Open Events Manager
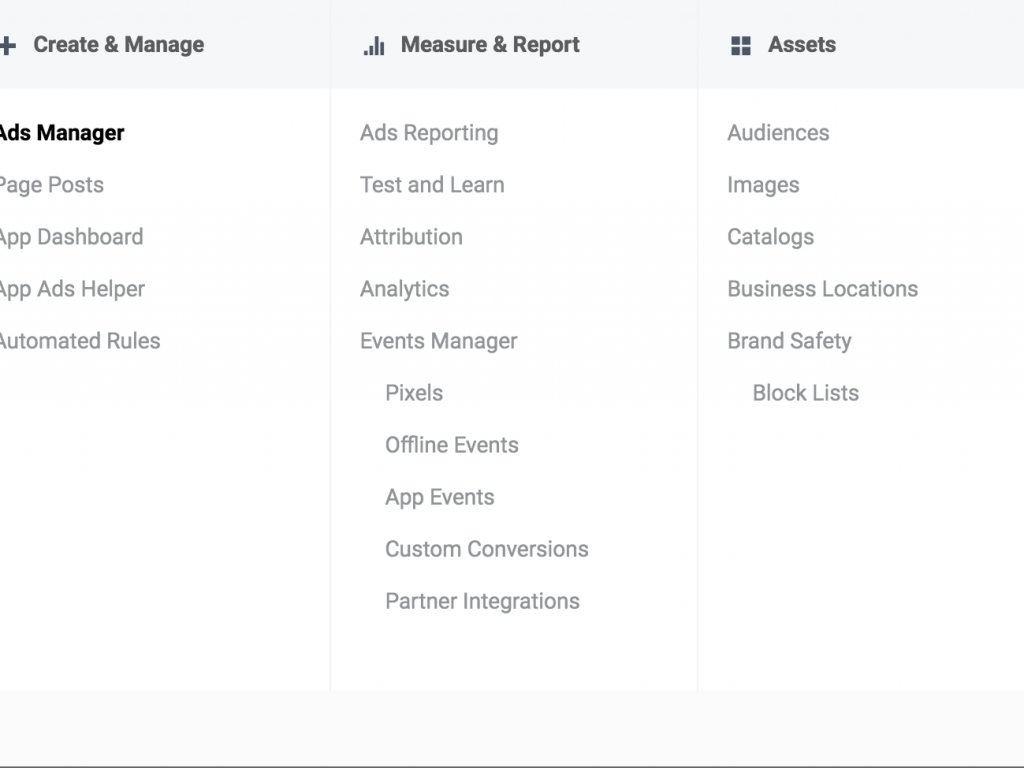This screenshot has width=1024, height=768. (x=439, y=342)
